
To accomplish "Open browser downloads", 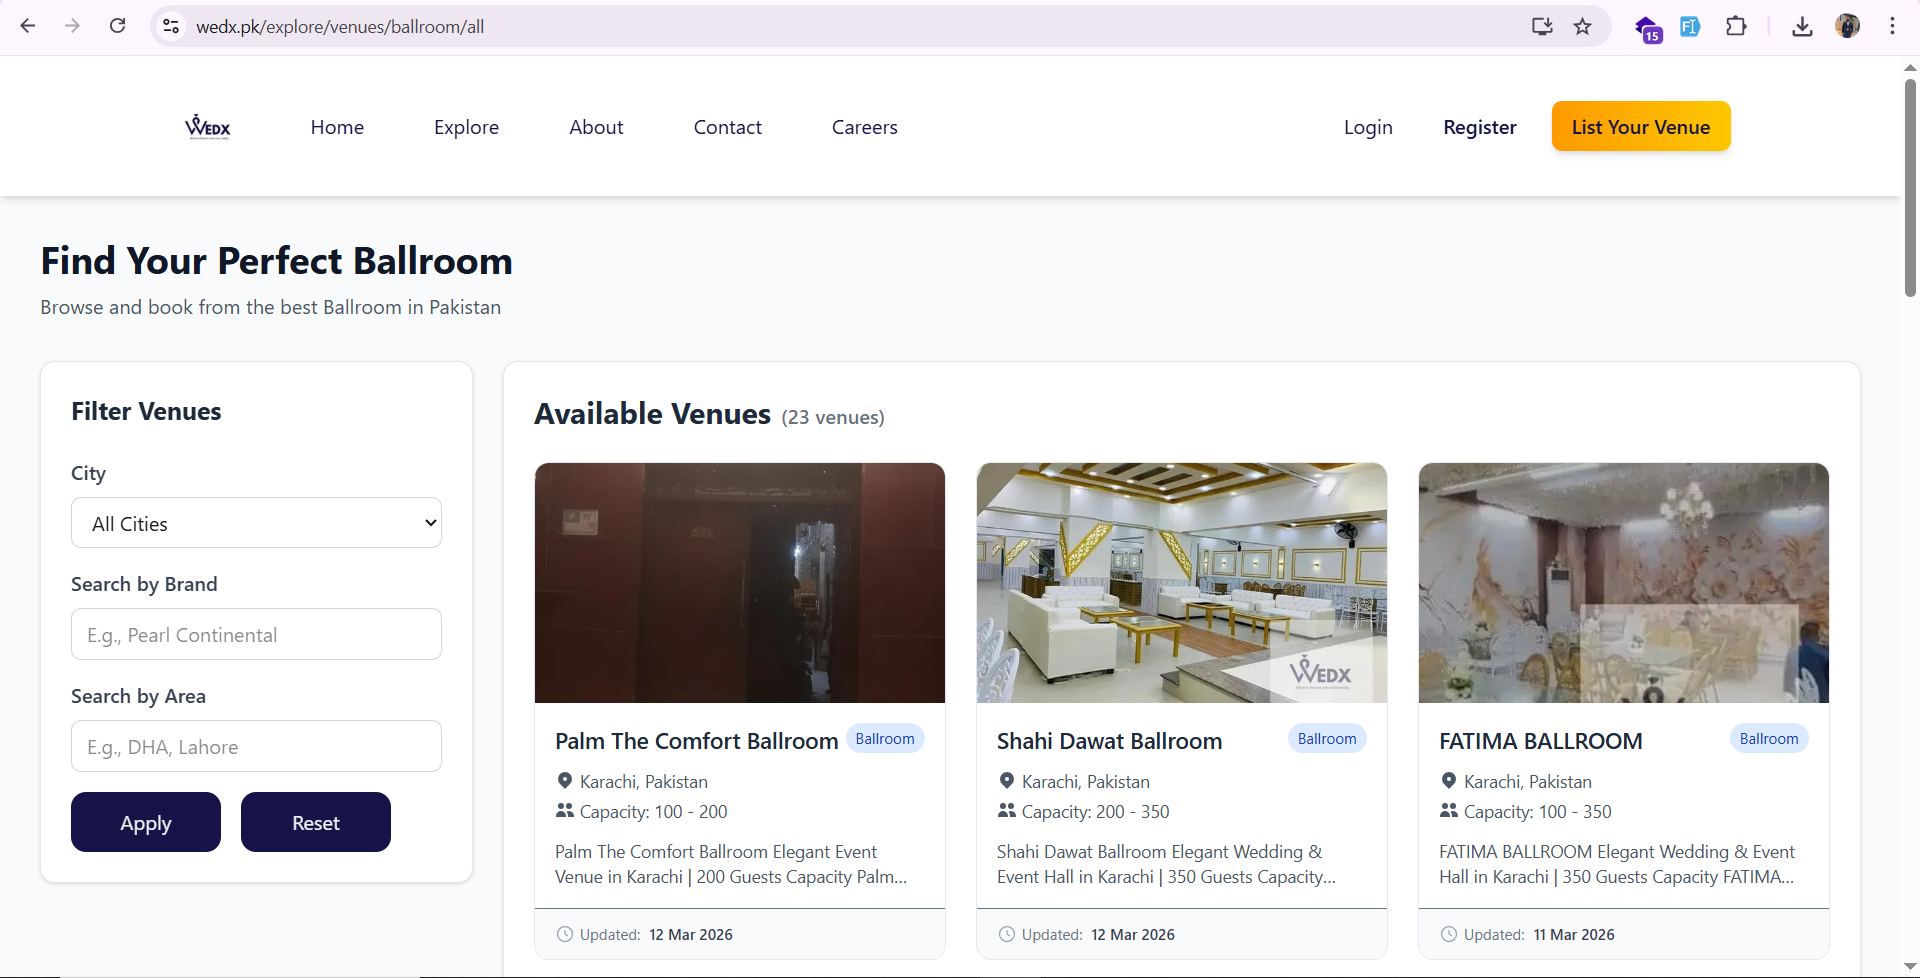I will pyautogui.click(x=1802, y=26).
